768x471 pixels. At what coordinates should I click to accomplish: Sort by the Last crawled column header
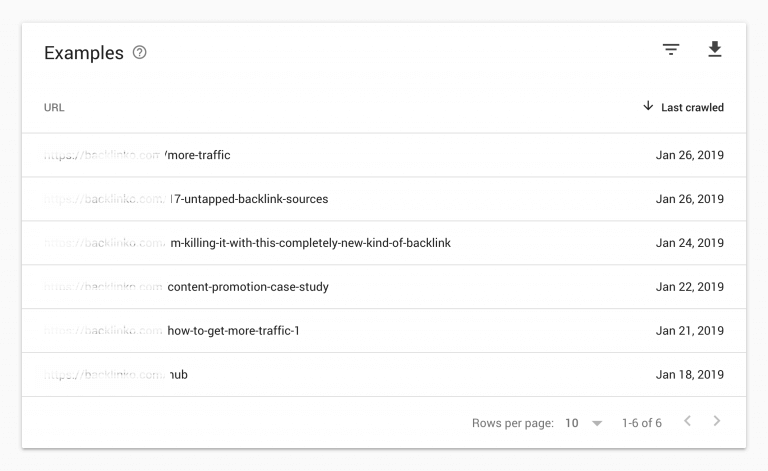point(692,107)
